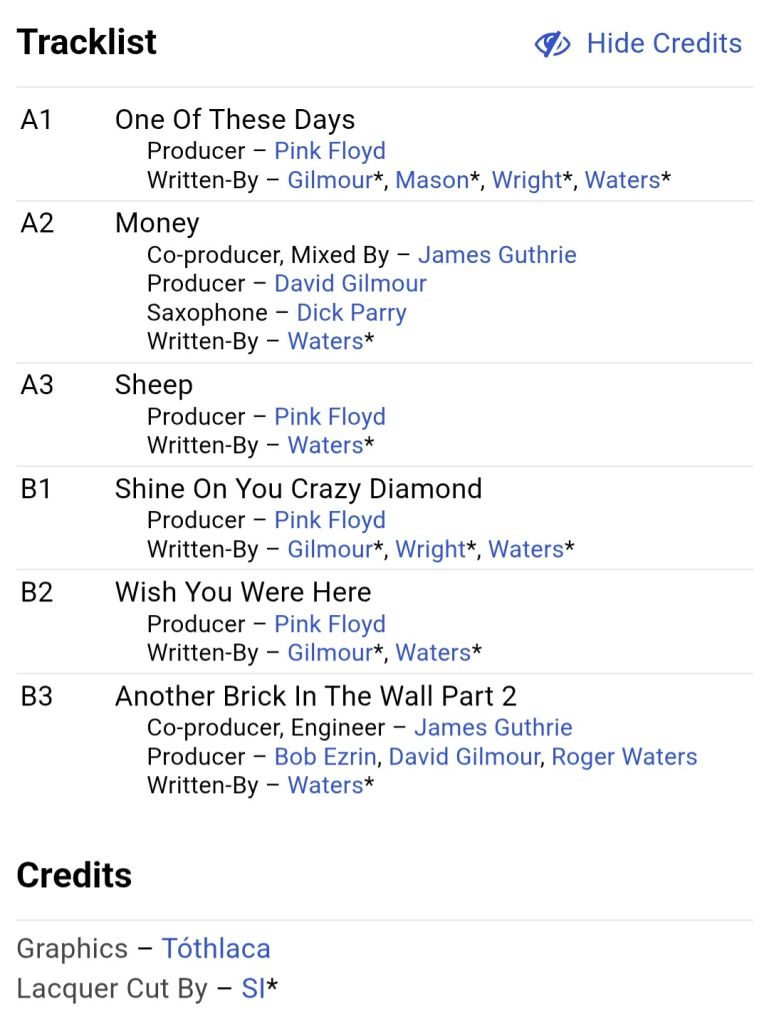Open Roger Waters producer link on track B3
The image size is (769, 1024).
click(x=624, y=756)
